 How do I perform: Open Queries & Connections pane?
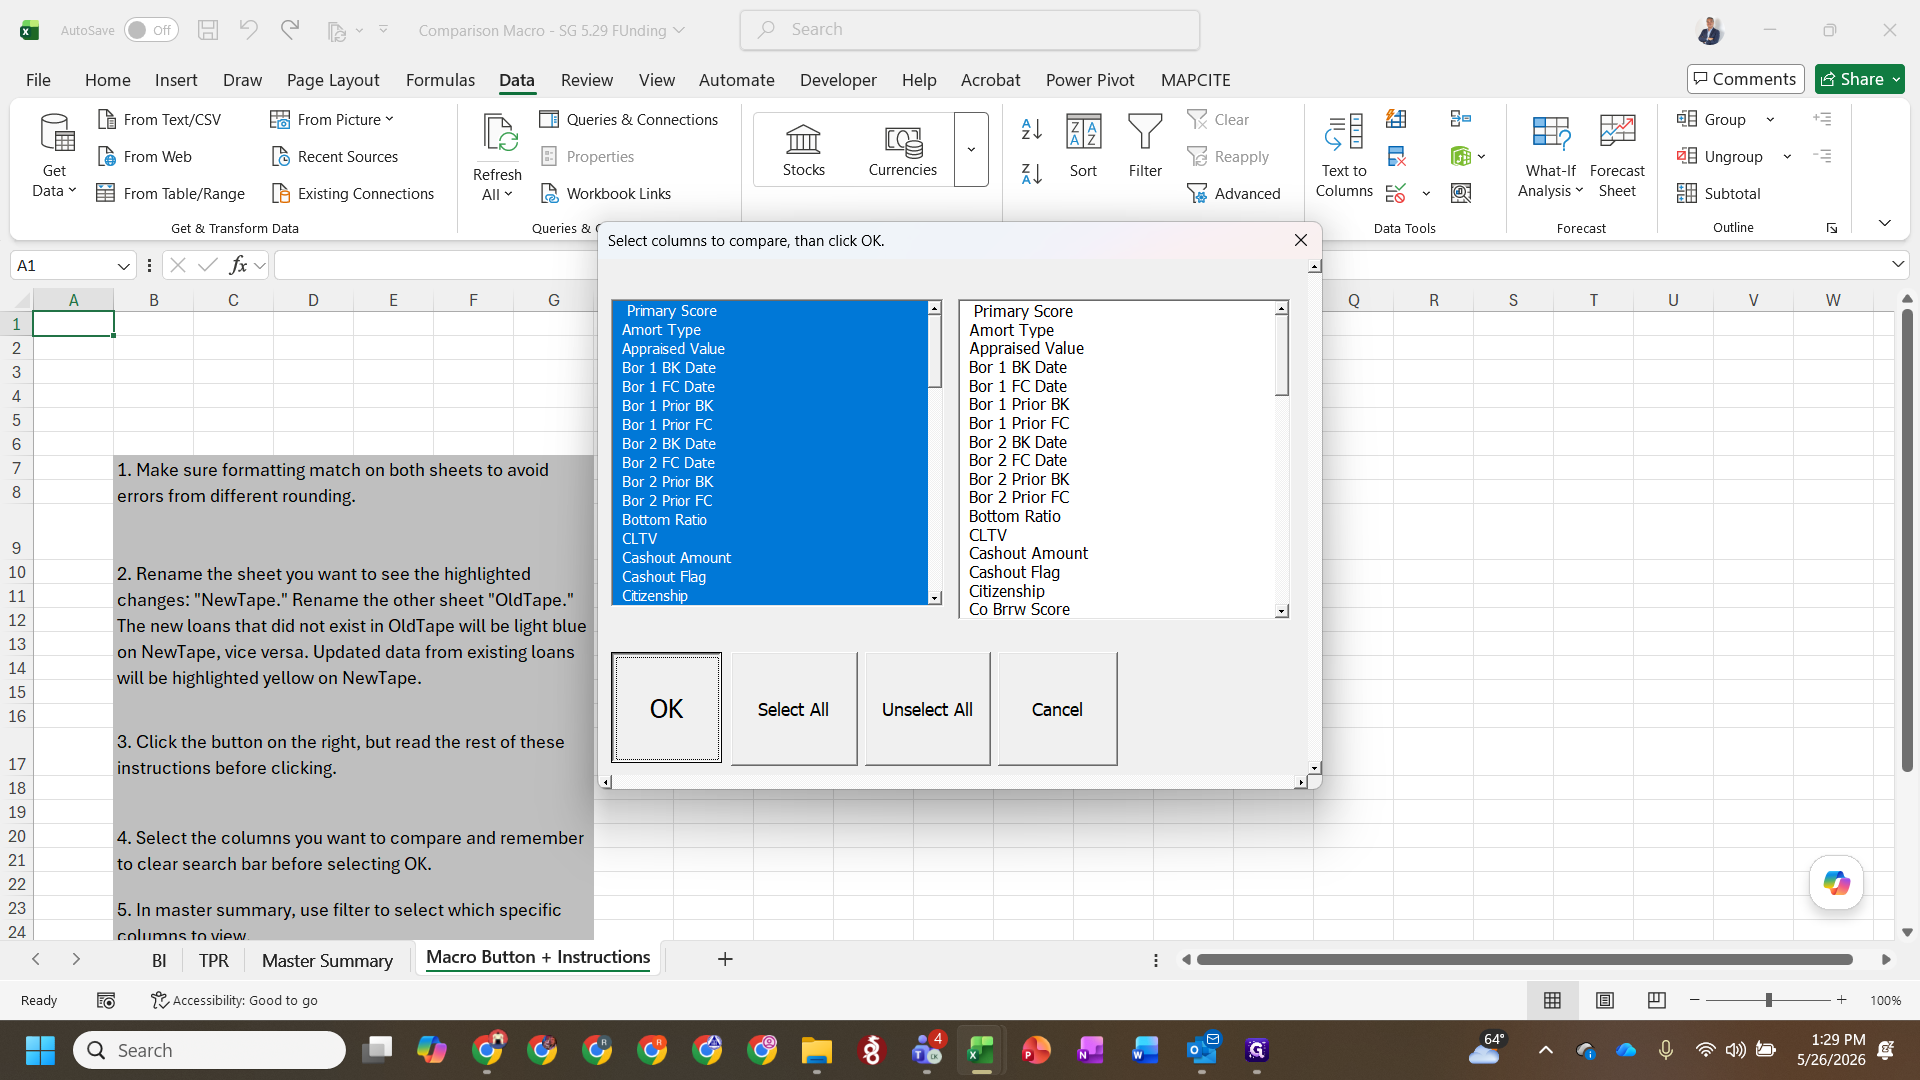629,119
